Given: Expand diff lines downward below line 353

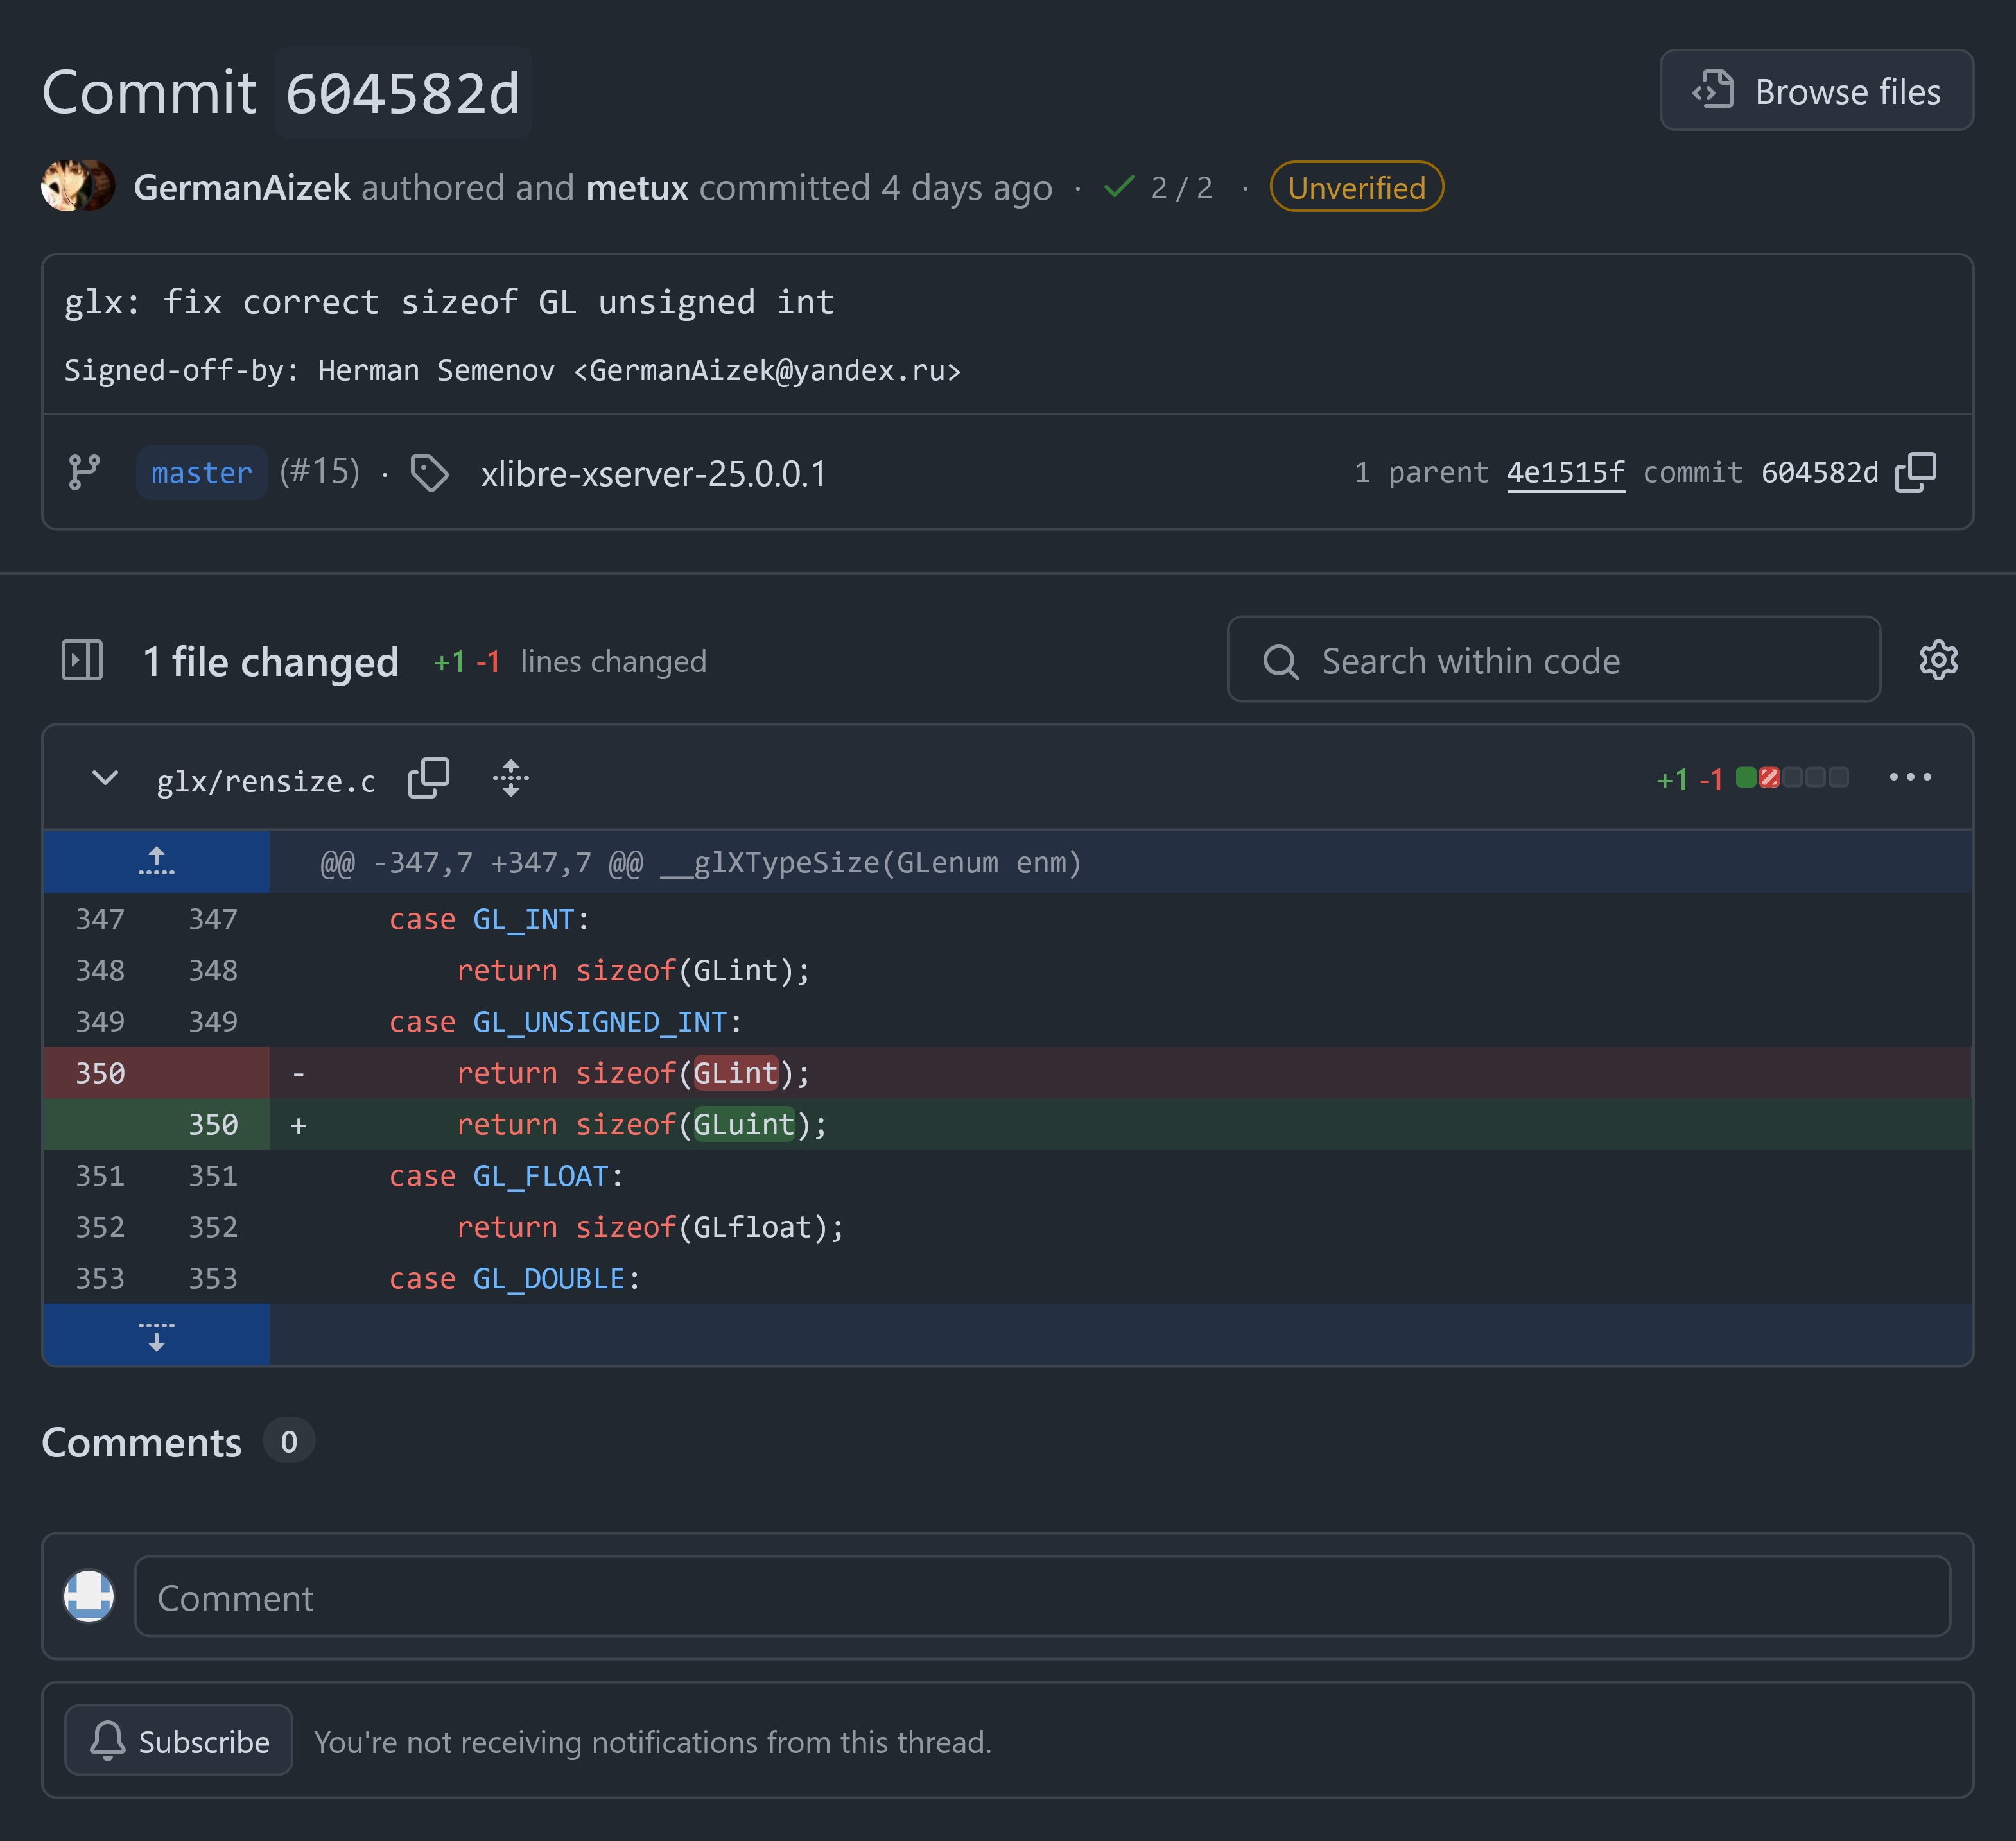Looking at the screenshot, I should pos(156,1335).
